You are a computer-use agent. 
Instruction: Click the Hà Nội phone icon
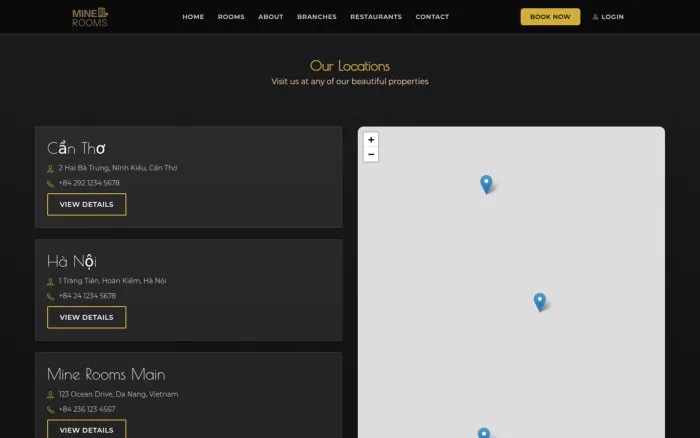point(50,296)
